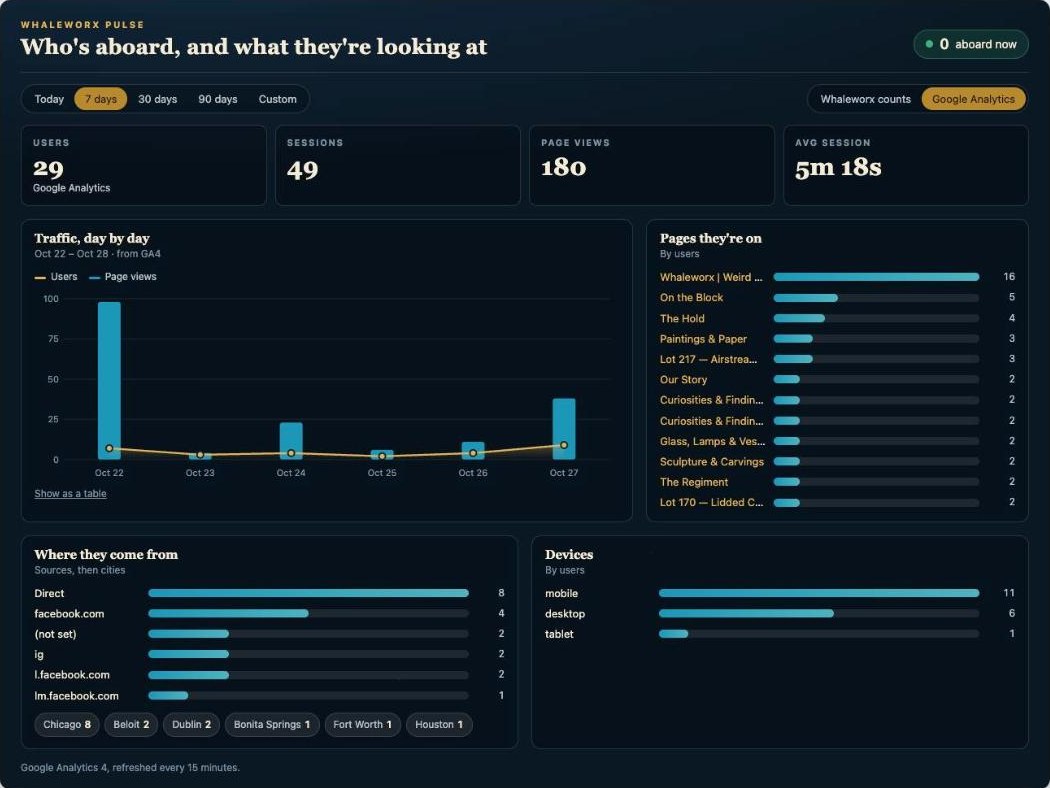Switch to the 30 days range
The image size is (1050, 788).
point(157,99)
